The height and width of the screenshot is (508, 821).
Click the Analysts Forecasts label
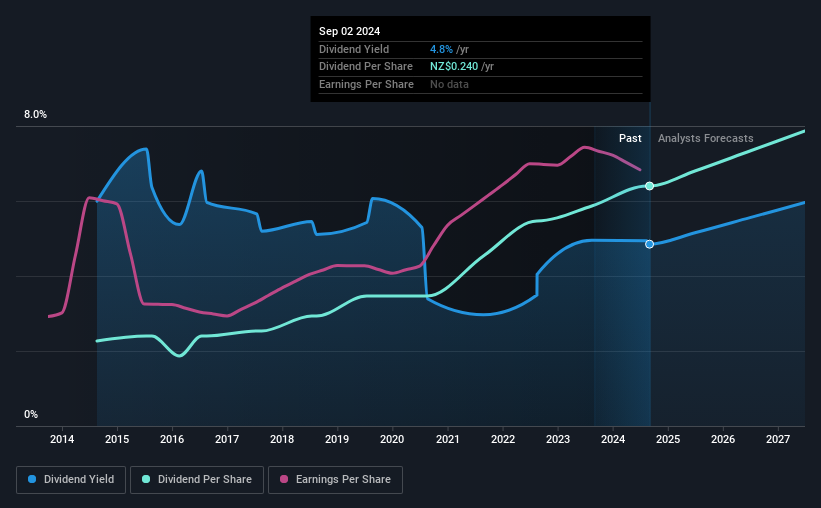[705, 138]
